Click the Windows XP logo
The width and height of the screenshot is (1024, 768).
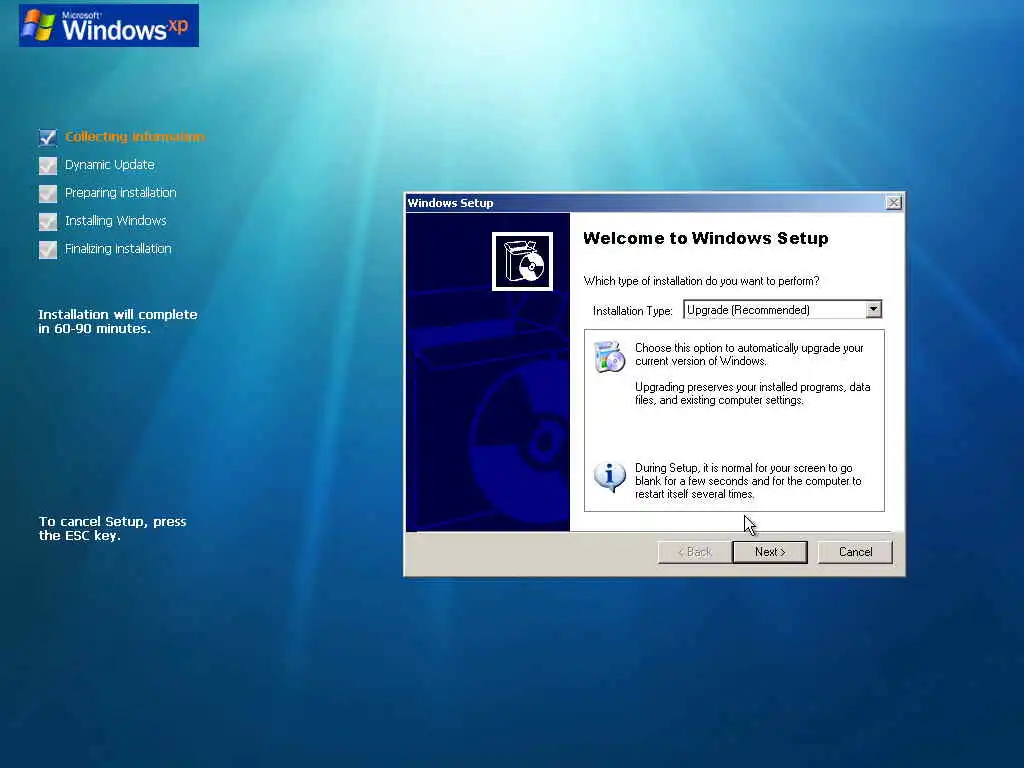click(x=109, y=25)
